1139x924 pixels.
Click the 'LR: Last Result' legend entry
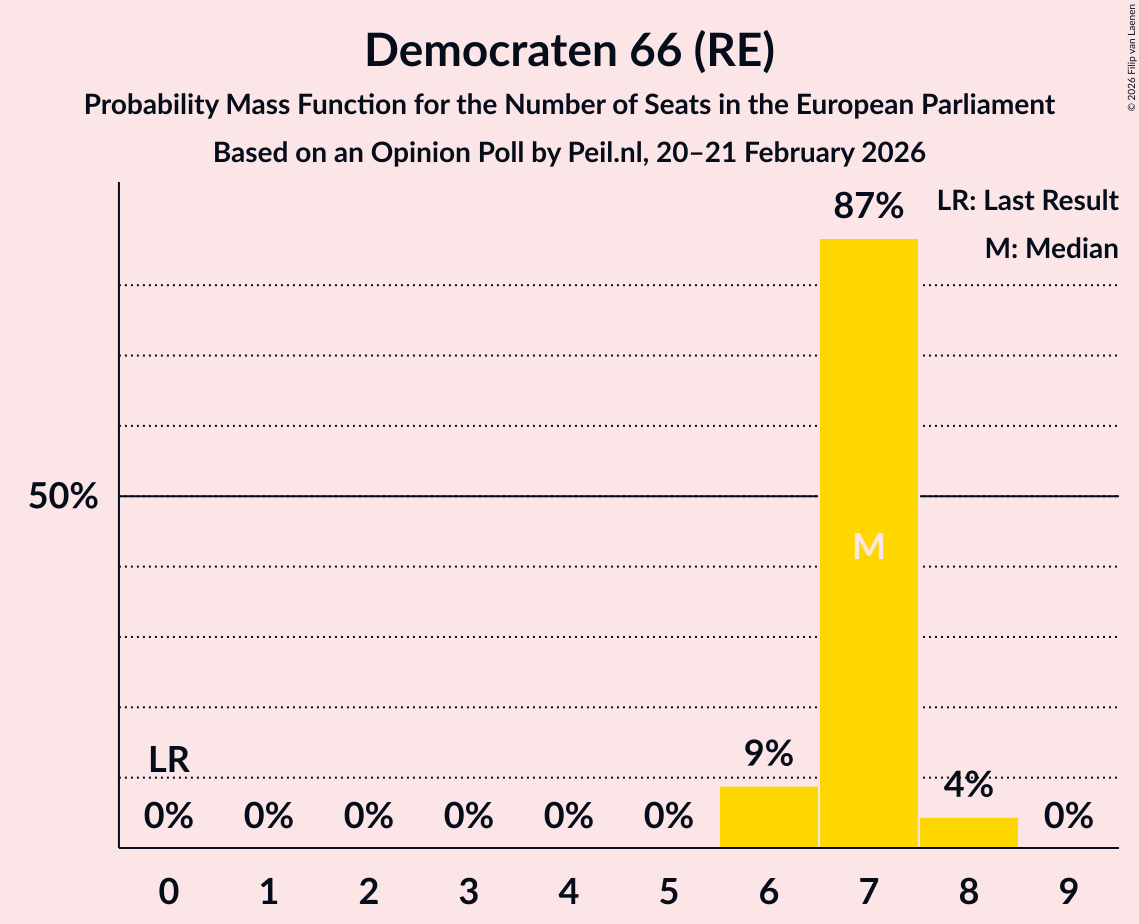coord(1027,201)
